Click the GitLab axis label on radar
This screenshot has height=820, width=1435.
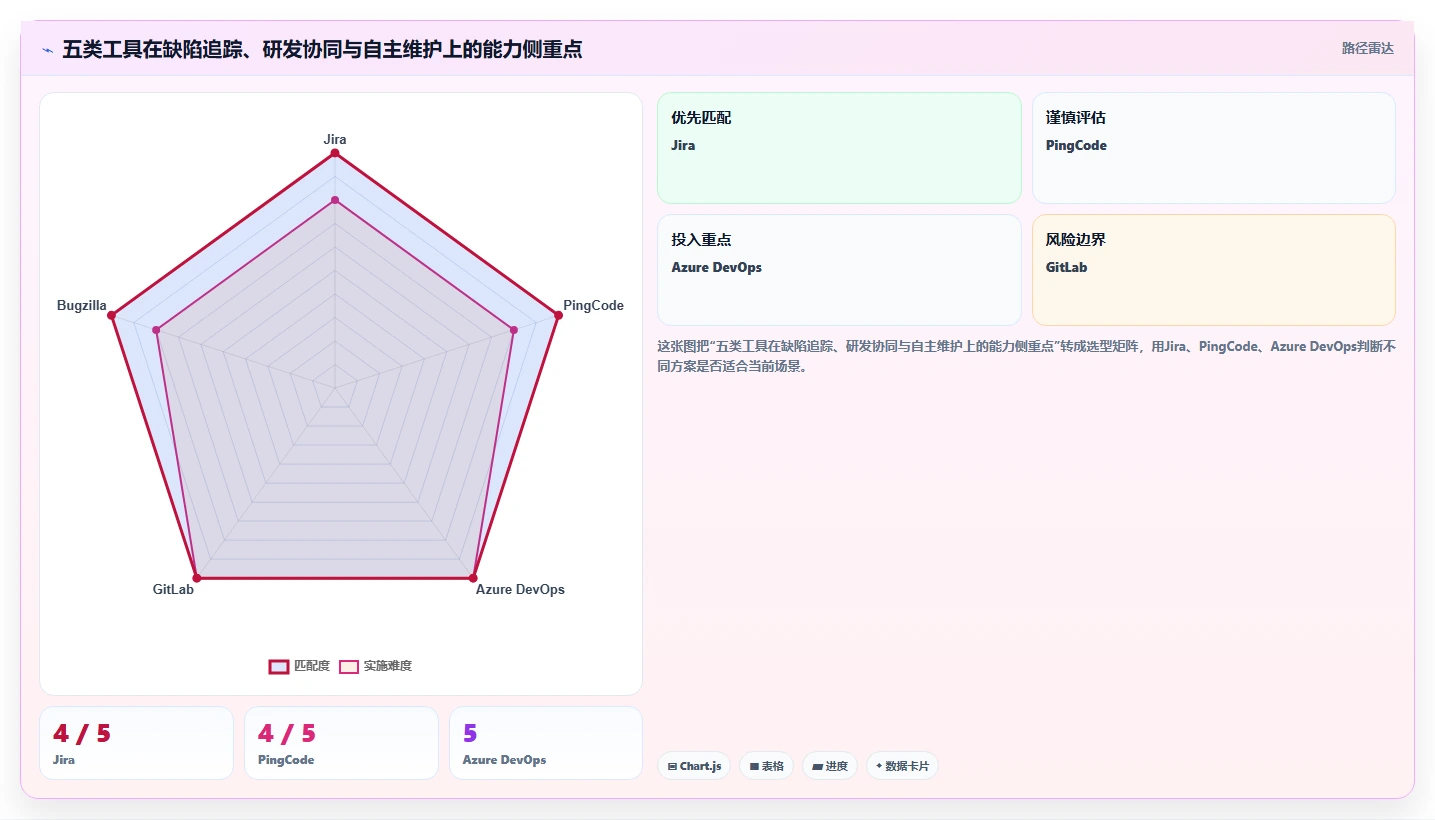(x=173, y=589)
